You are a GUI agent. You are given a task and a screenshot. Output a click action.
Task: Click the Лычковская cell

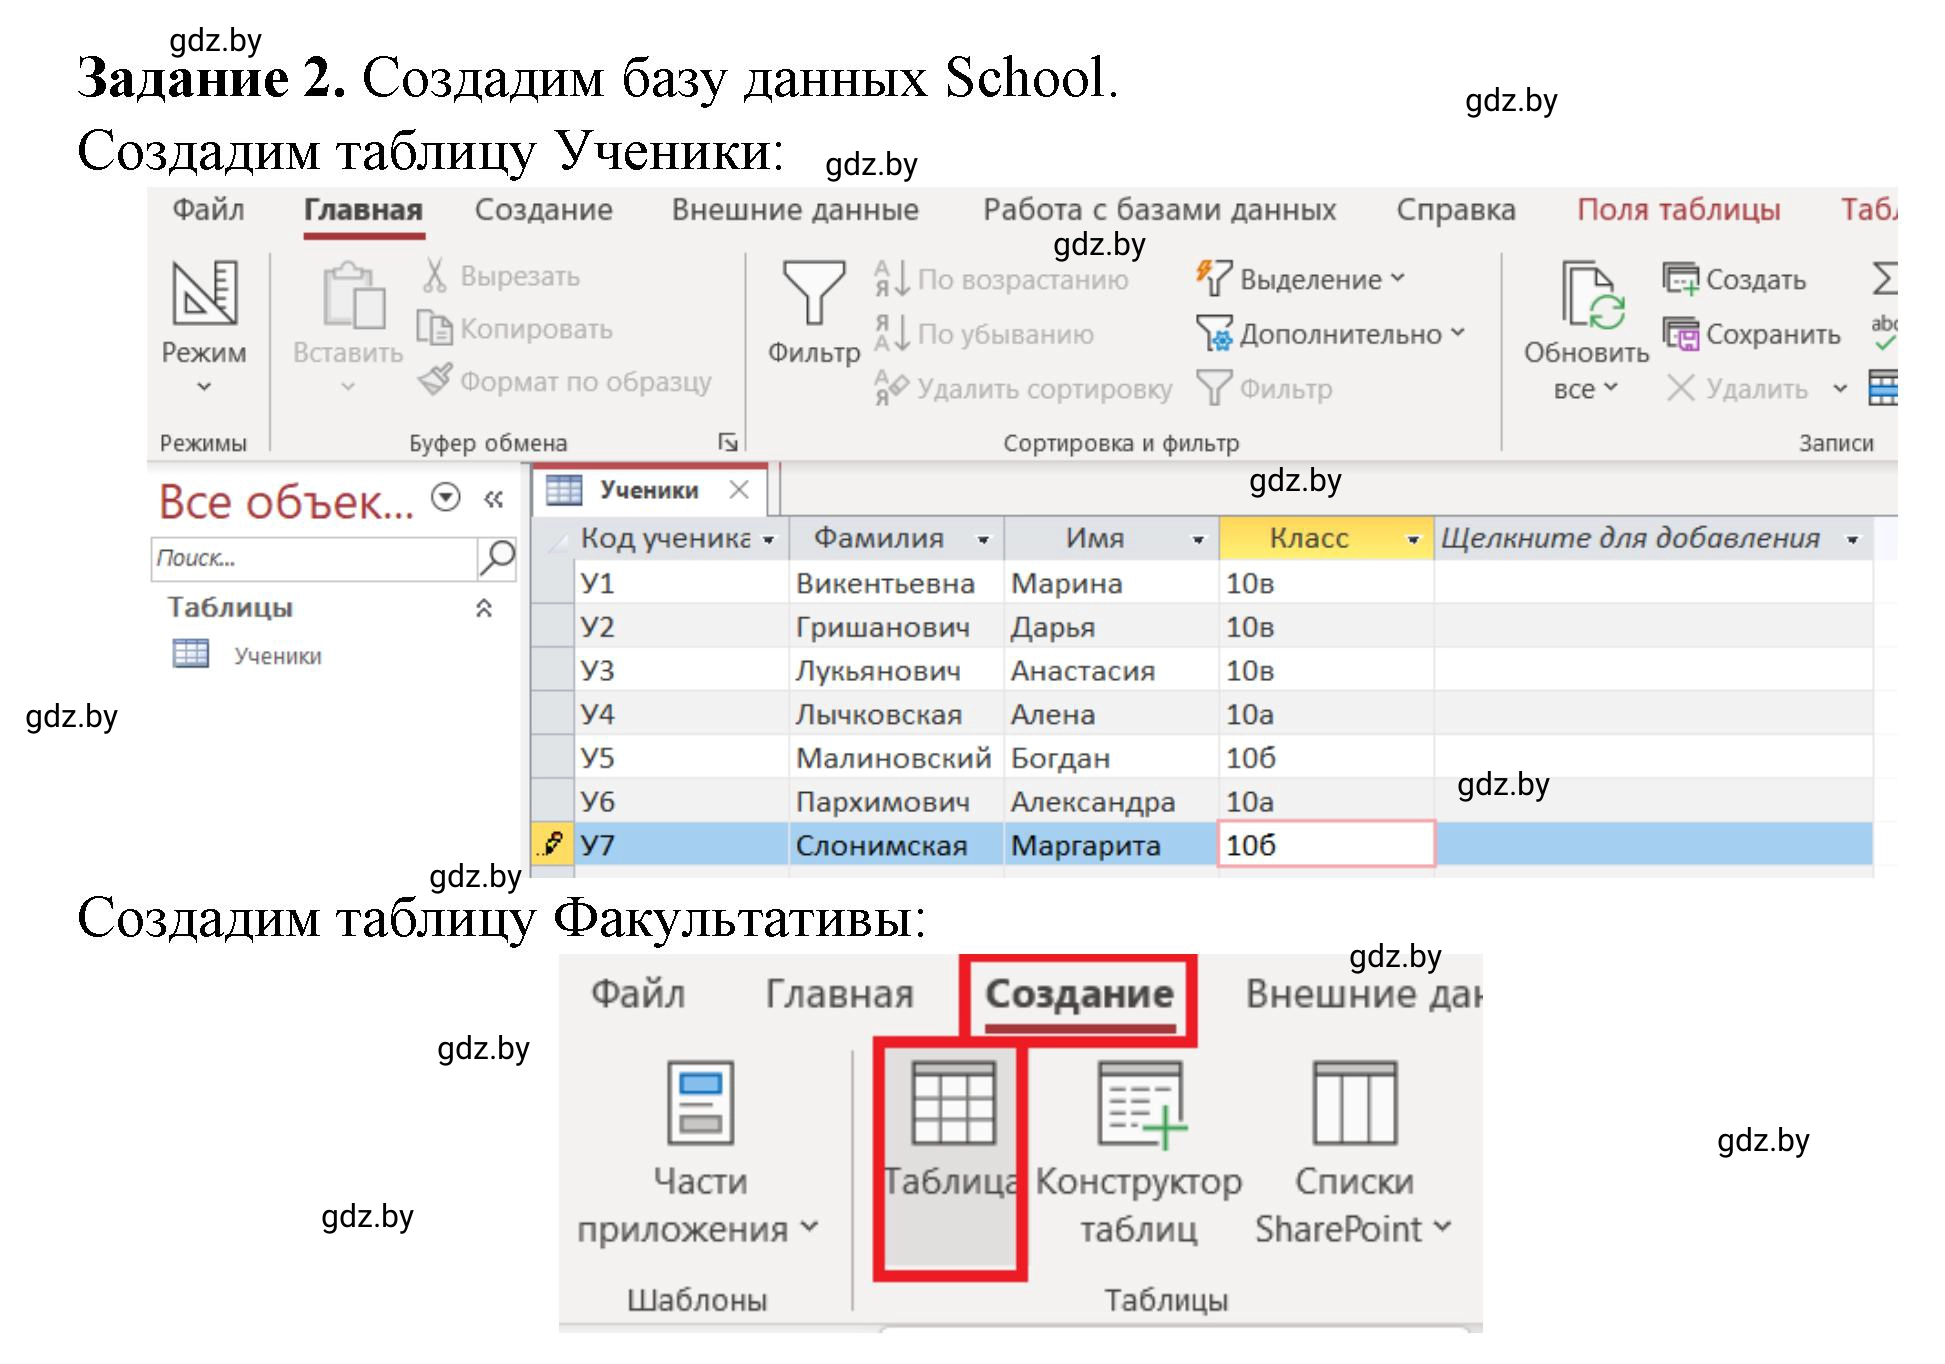pyautogui.click(x=896, y=715)
